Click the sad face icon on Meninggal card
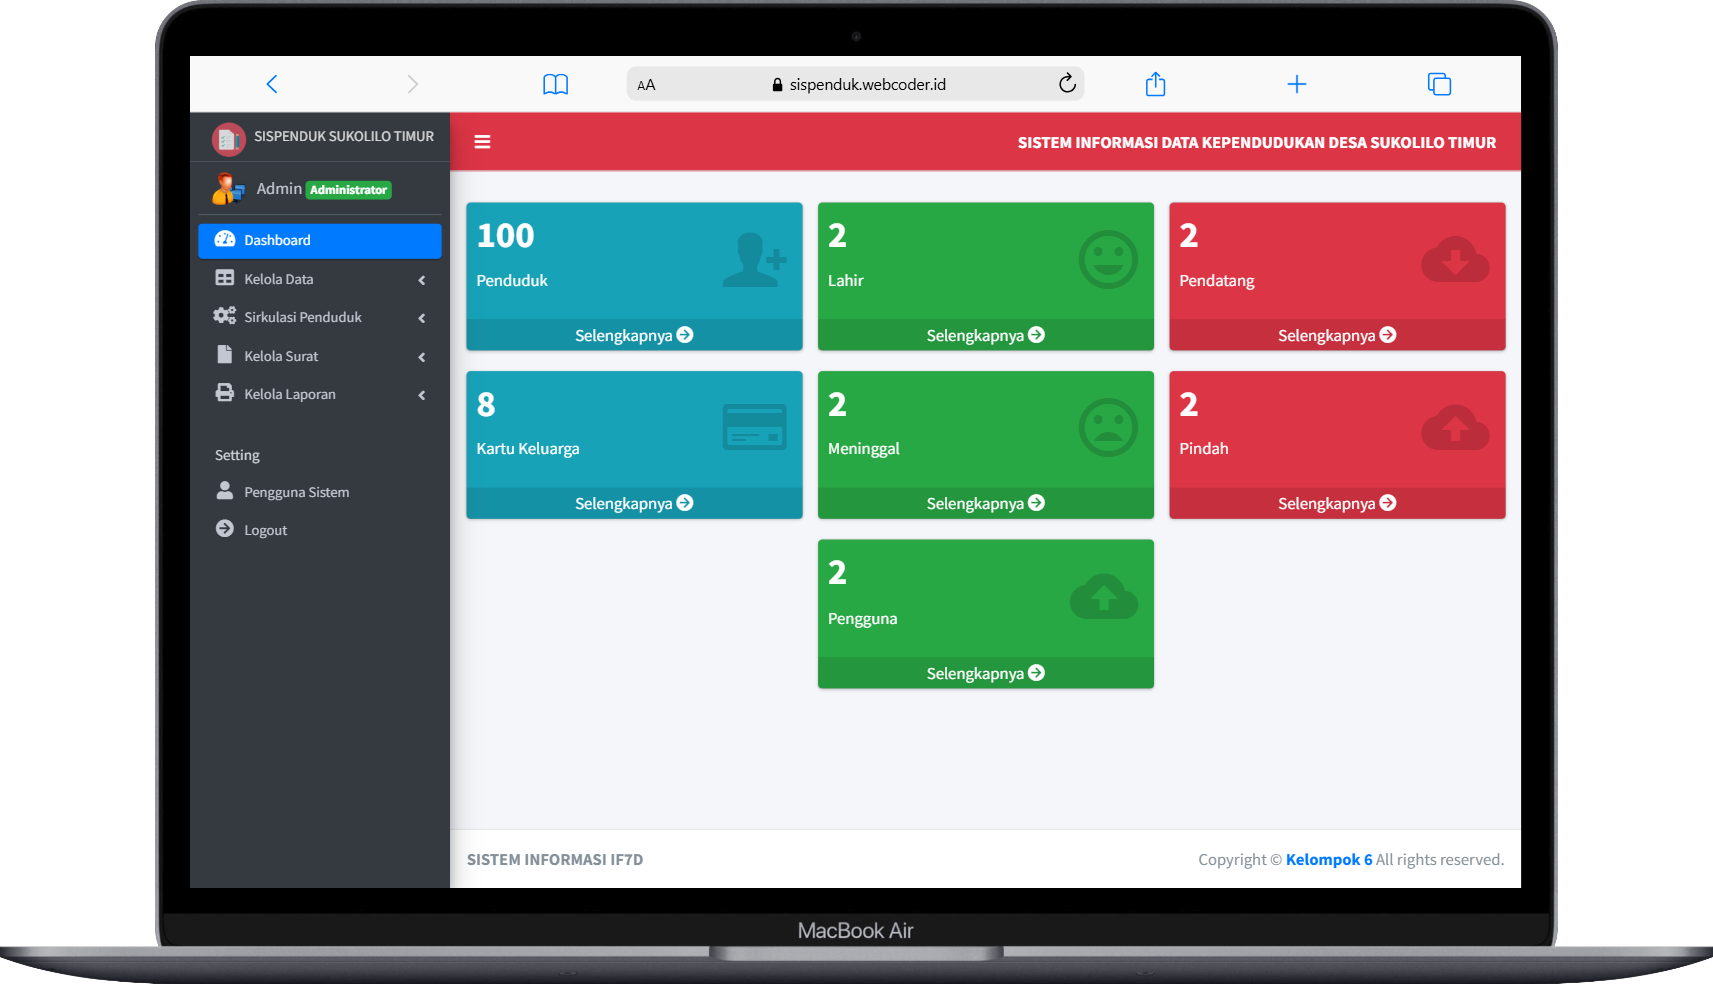The height and width of the screenshot is (984, 1713). (x=1108, y=428)
